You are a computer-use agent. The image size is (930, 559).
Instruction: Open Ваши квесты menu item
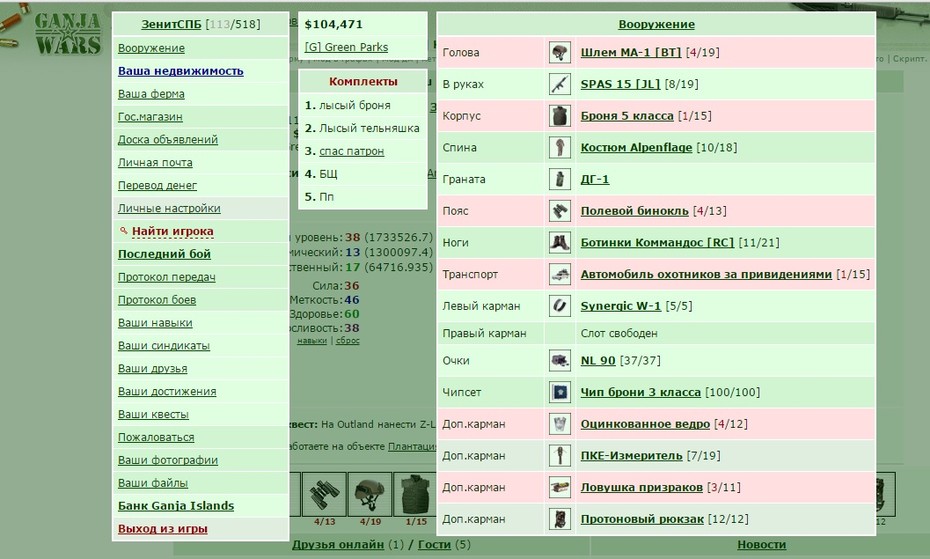coord(153,414)
